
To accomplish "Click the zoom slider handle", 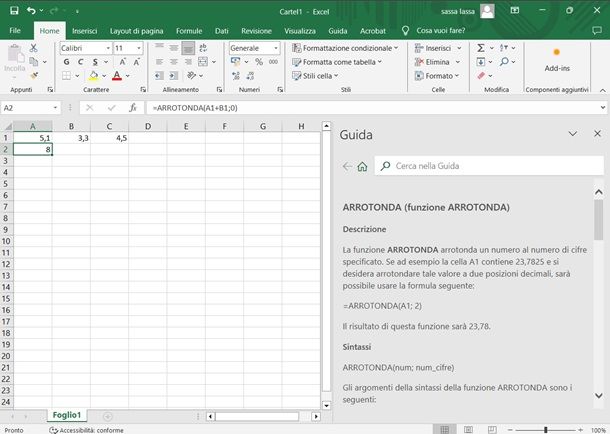I will point(545,429).
